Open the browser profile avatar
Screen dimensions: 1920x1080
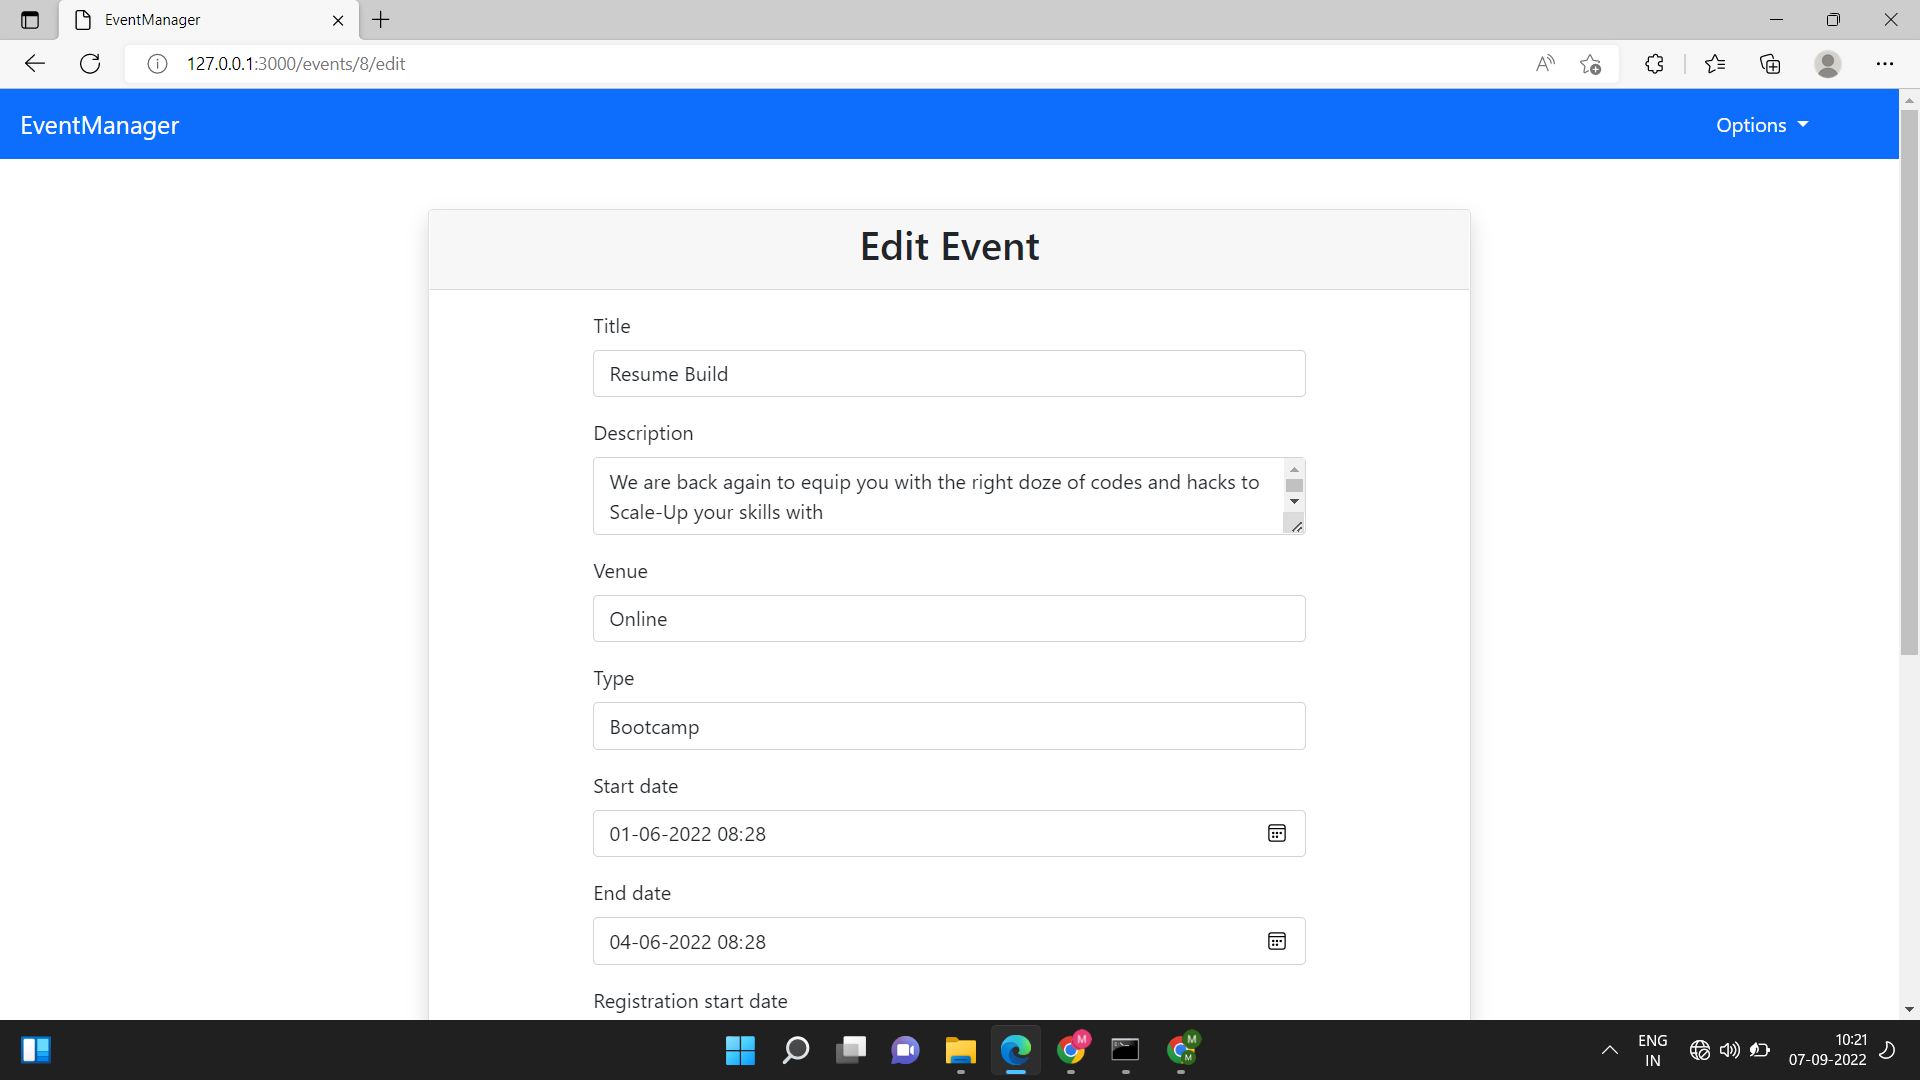point(1827,64)
